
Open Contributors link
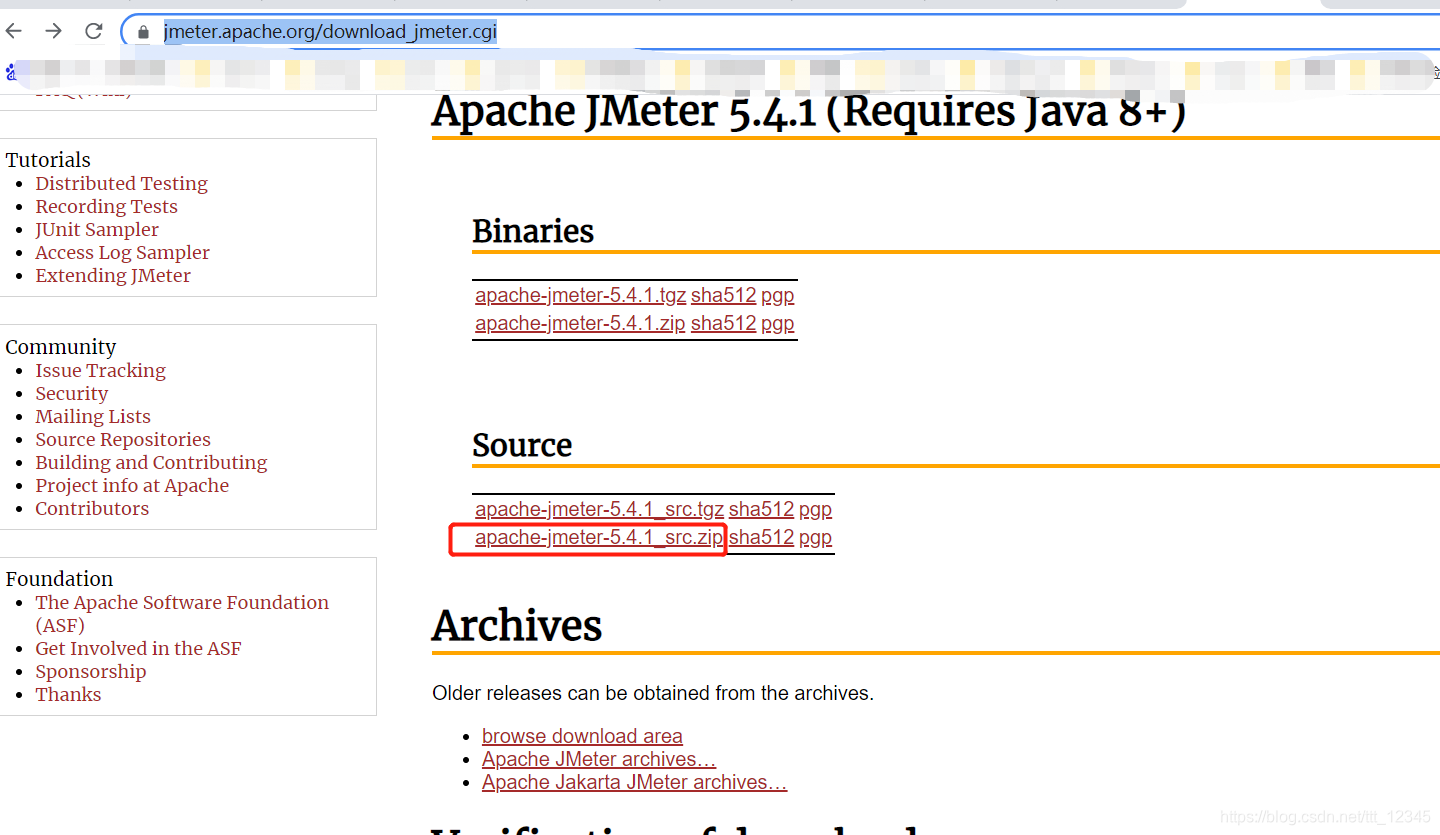[92, 508]
